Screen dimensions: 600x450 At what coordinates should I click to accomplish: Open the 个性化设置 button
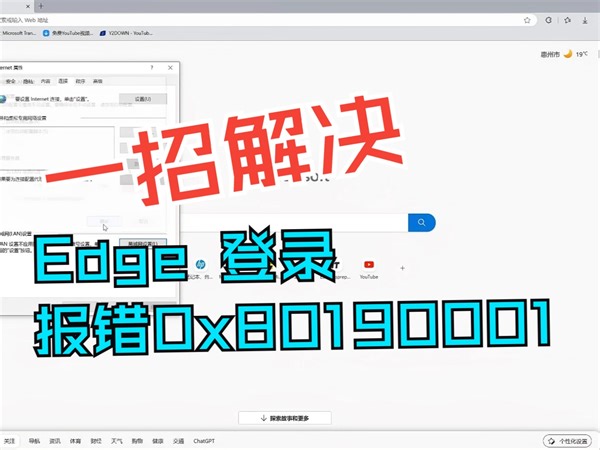tap(568, 441)
